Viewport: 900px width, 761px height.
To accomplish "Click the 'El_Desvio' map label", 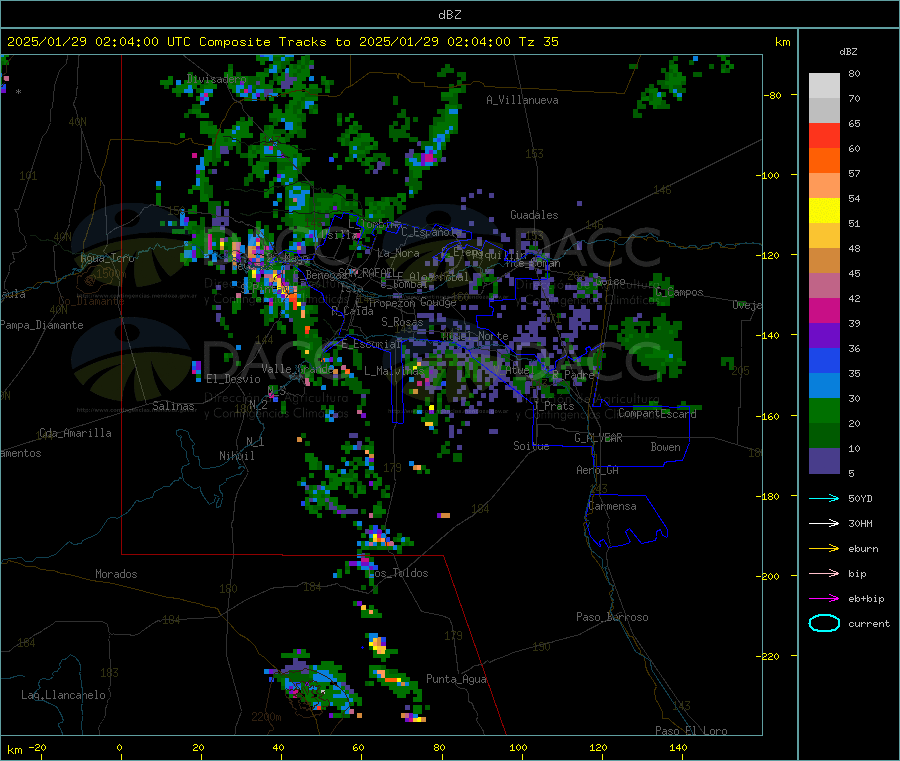I will [233, 379].
